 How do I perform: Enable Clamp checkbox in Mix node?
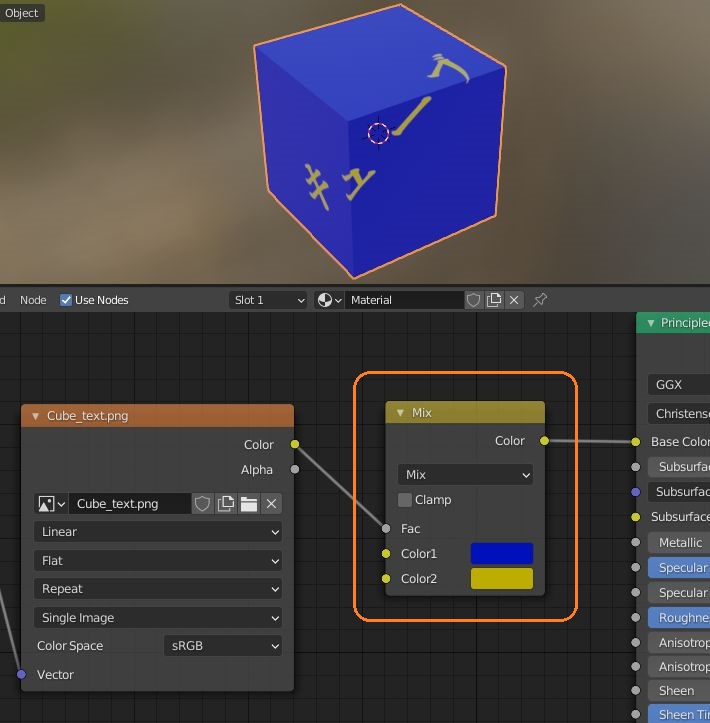(x=405, y=500)
